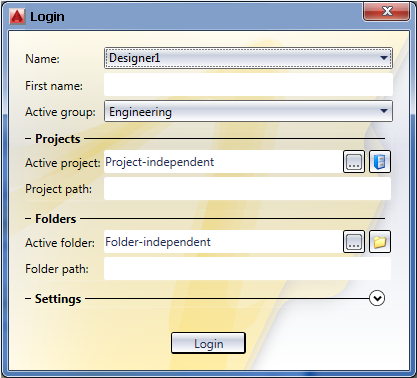Click the Settings section heading
Image resolution: width=417 pixels, height=378 pixels.
(x=58, y=299)
